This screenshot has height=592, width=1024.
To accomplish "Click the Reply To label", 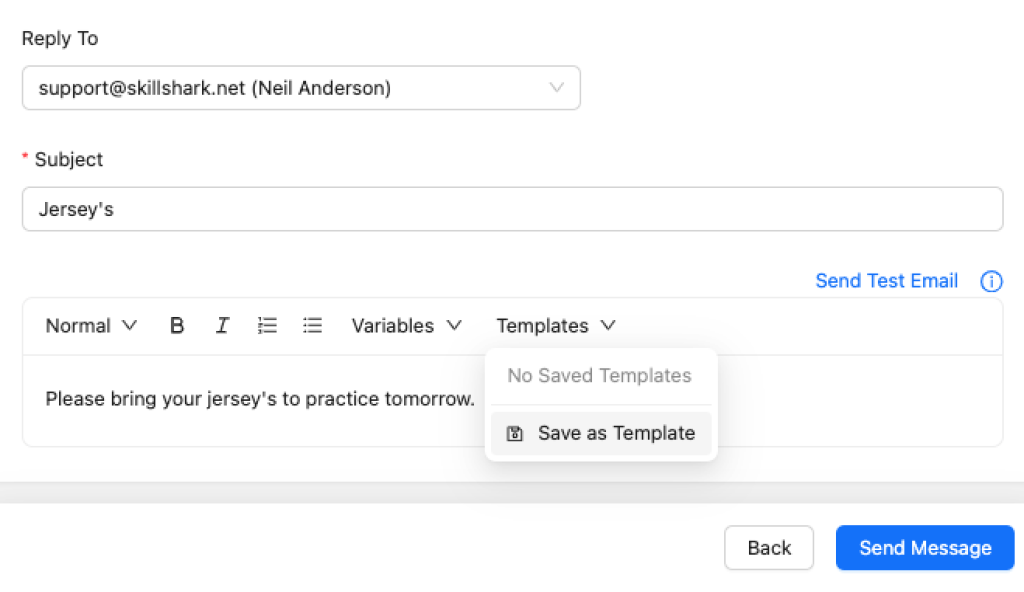I will coord(60,39).
